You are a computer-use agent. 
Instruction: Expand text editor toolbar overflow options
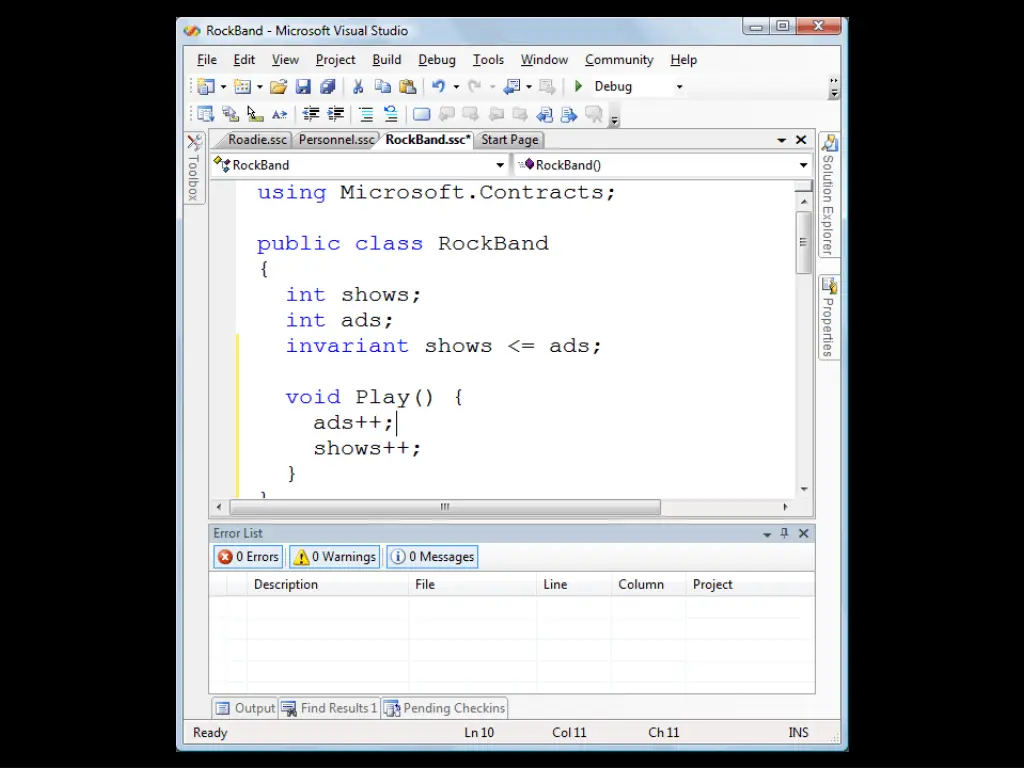[615, 118]
